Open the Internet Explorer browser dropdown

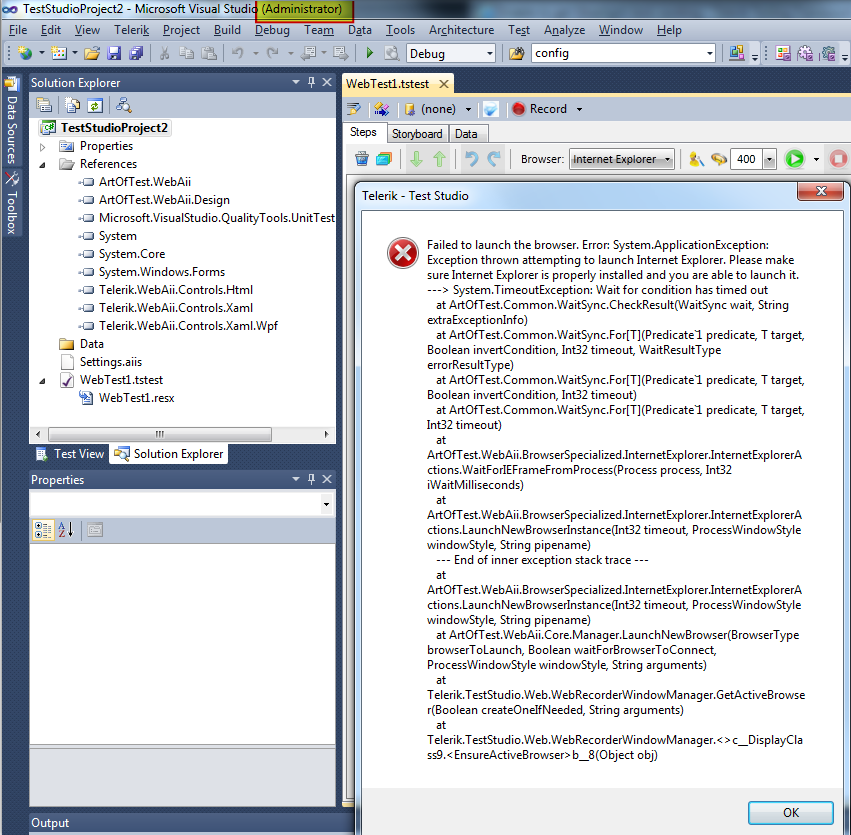pyautogui.click(x=668, y=159)
